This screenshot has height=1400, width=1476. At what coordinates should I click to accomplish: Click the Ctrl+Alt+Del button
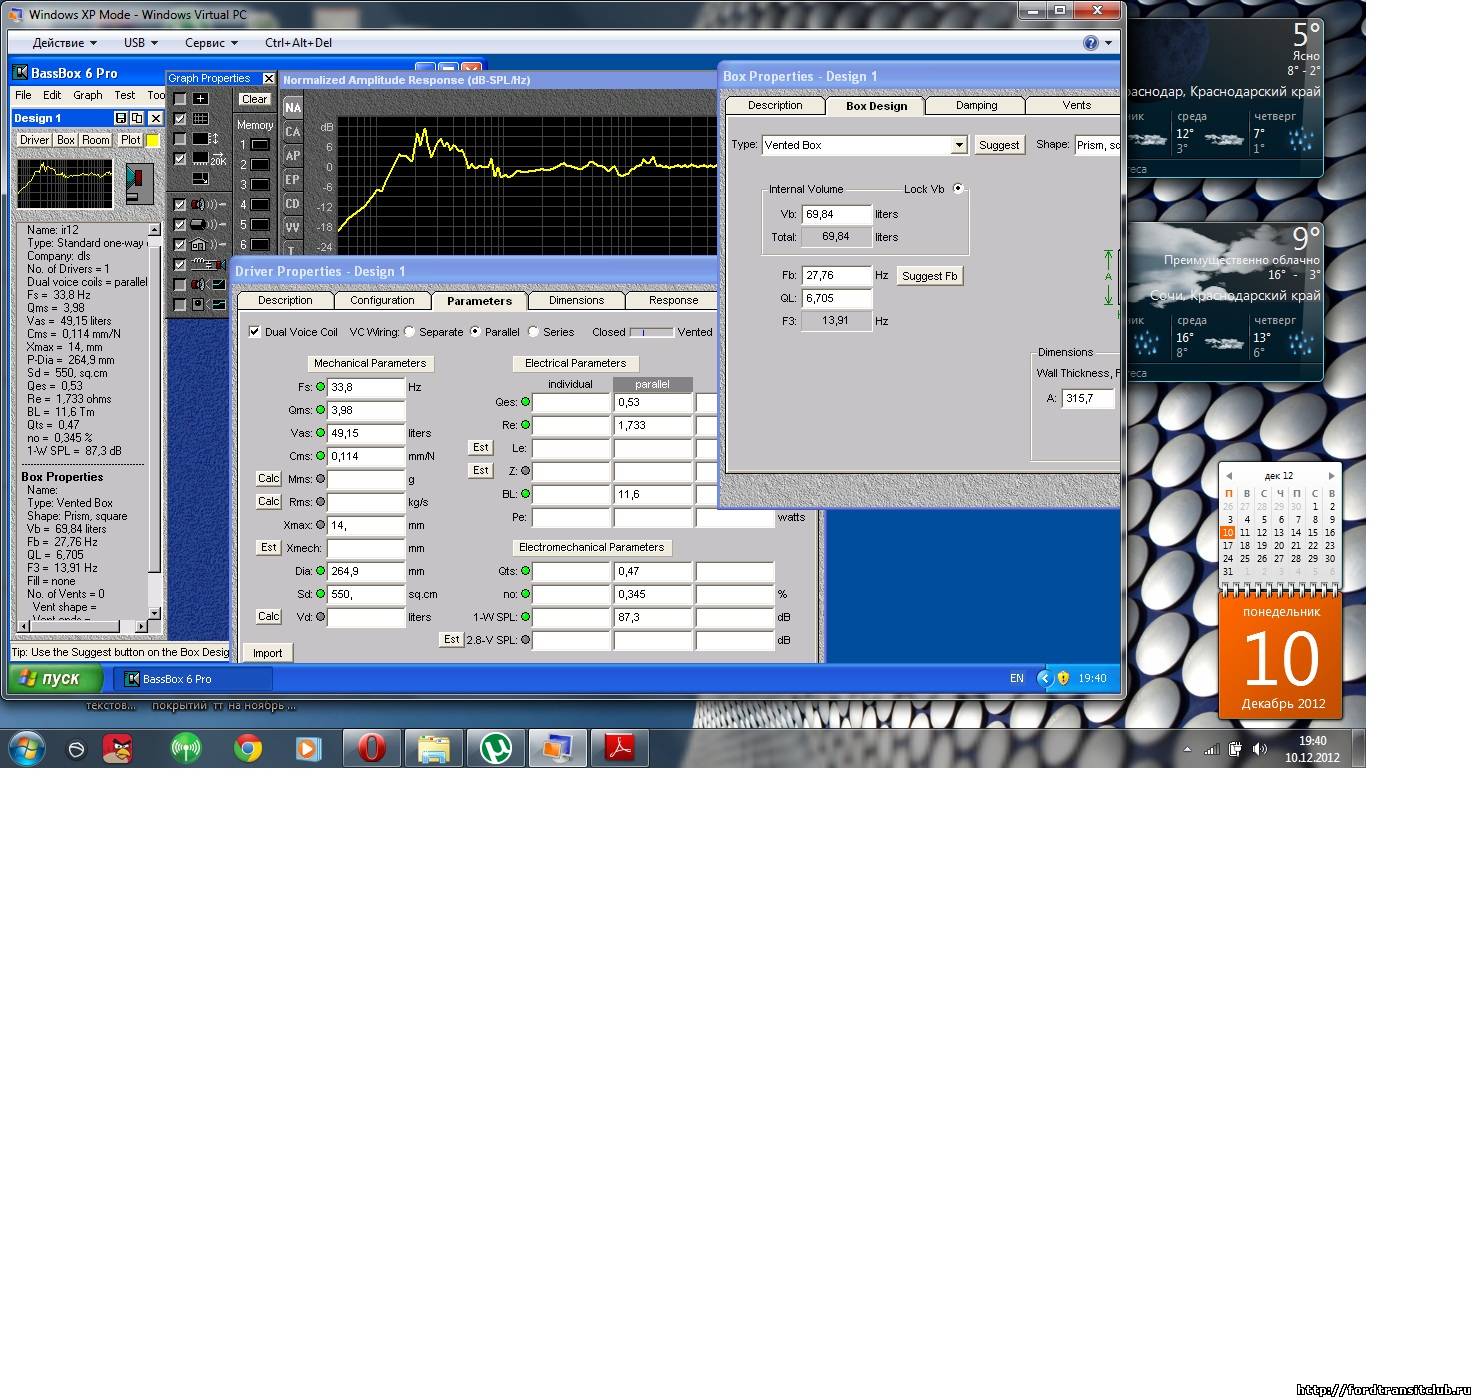(298, 43)
